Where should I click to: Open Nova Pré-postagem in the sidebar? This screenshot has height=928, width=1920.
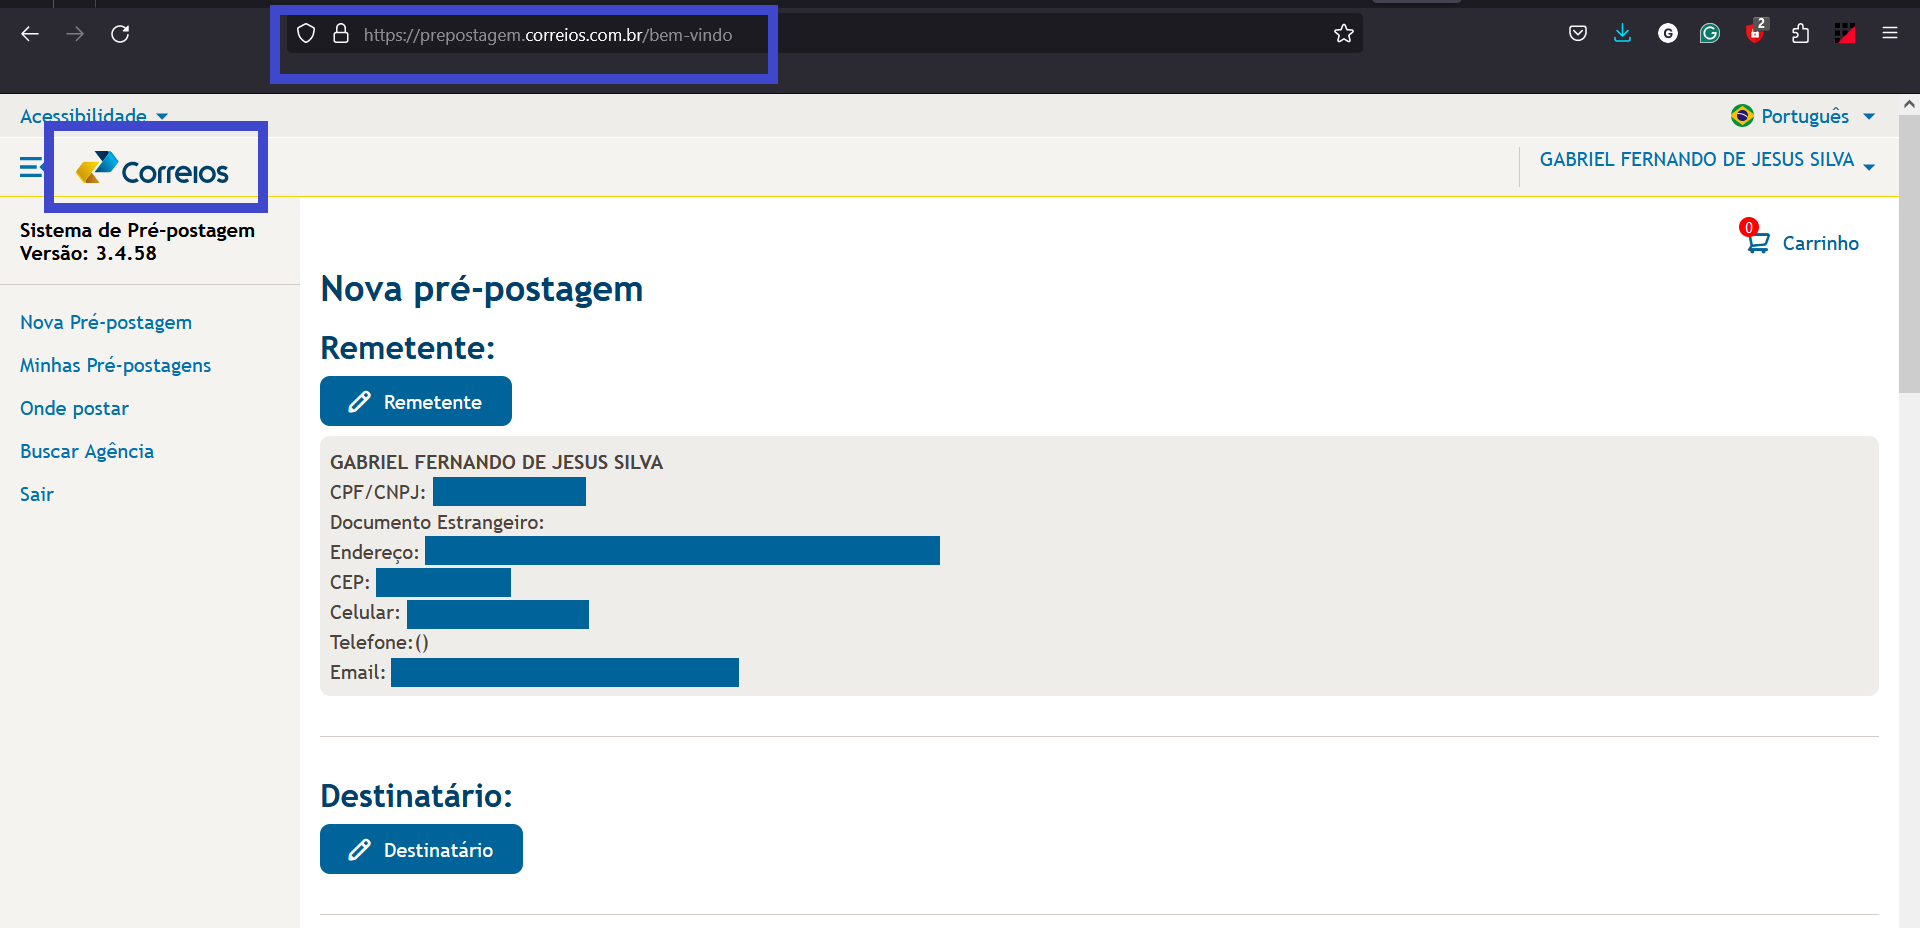click(x=106, y=322)
